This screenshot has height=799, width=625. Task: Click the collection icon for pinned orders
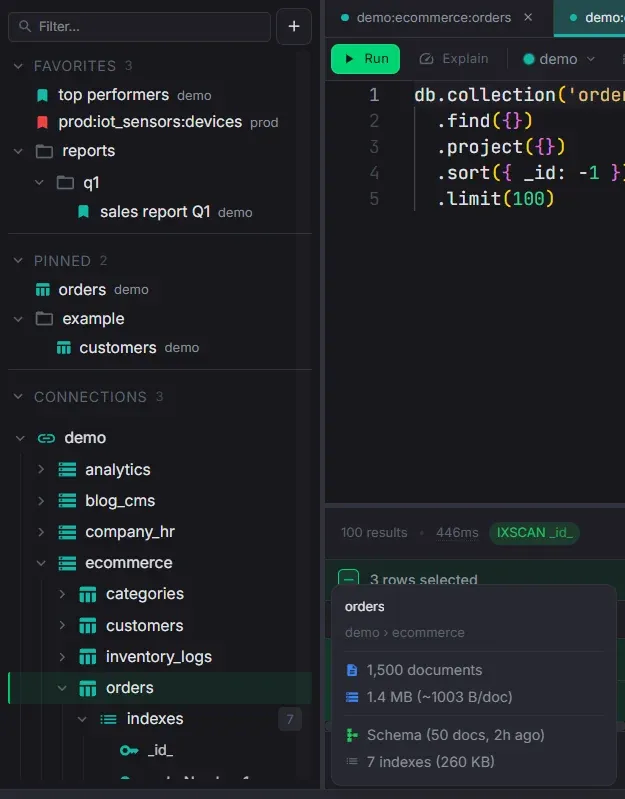(x=43, y=289)
